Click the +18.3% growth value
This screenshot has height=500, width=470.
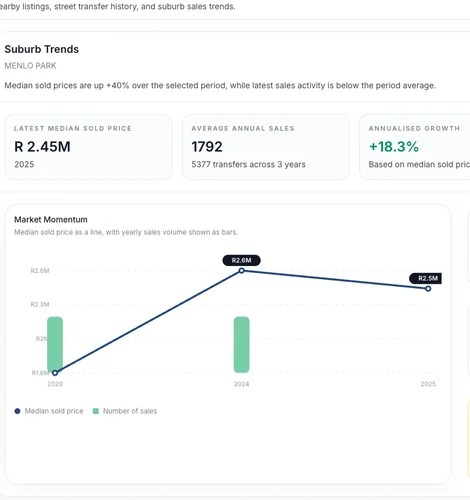[394, 147]
